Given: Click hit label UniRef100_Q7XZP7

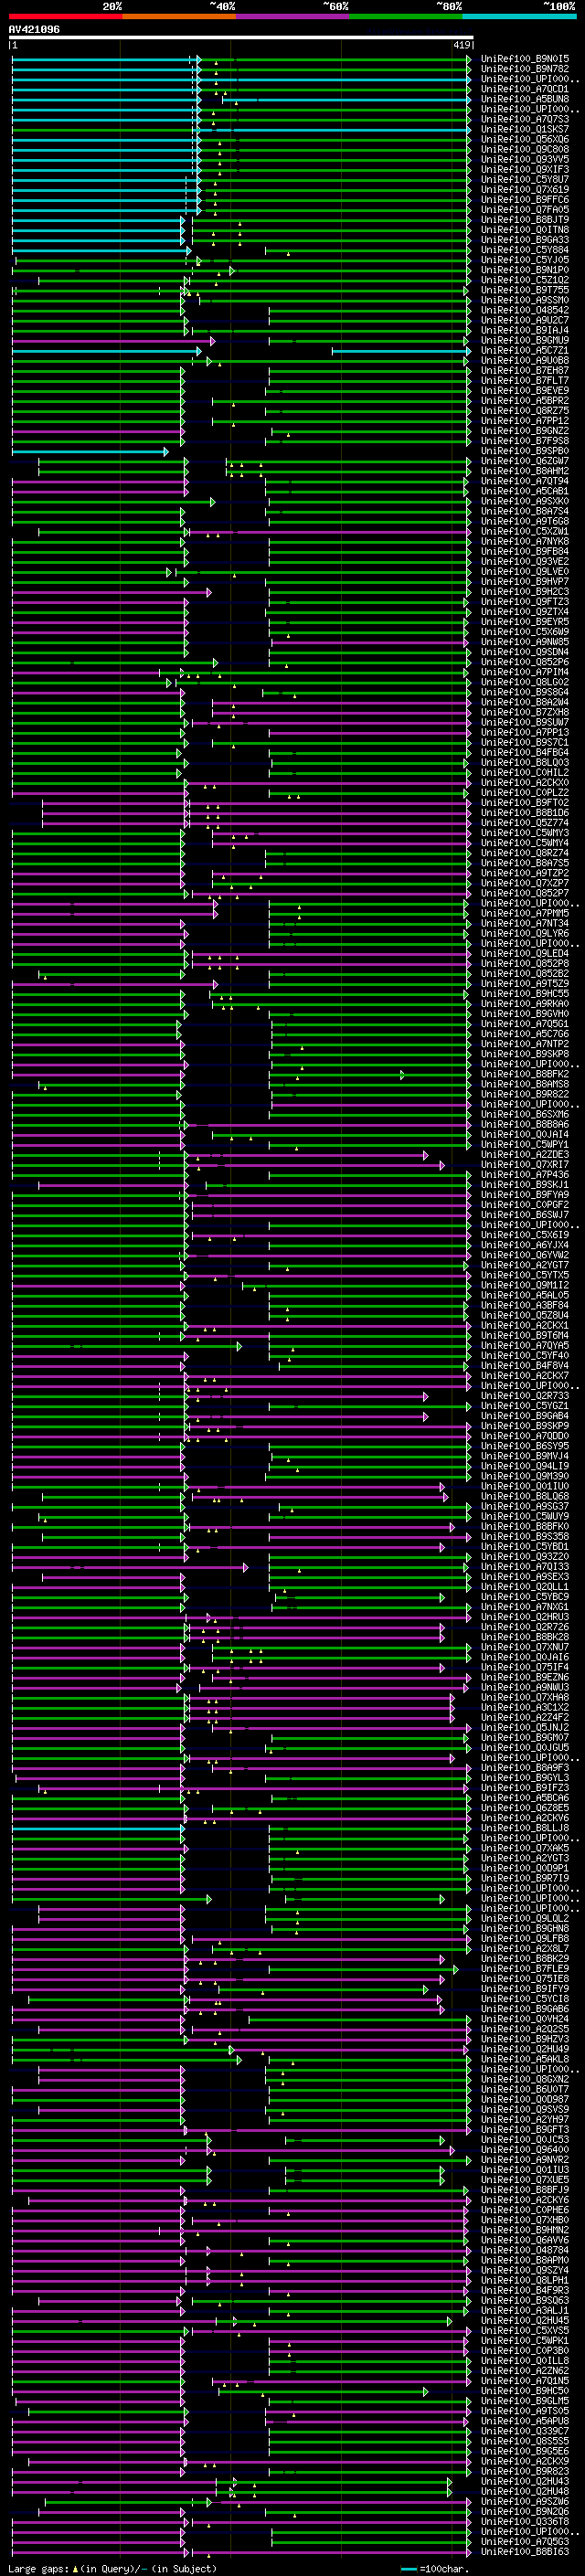Looking at the screenshot, I should [525, 884].
